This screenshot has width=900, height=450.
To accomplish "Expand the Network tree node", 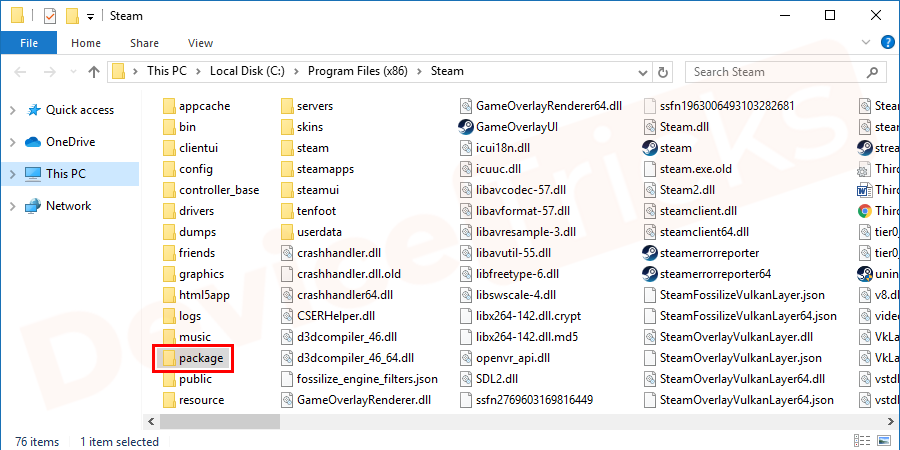I will (x=13, y=206).
